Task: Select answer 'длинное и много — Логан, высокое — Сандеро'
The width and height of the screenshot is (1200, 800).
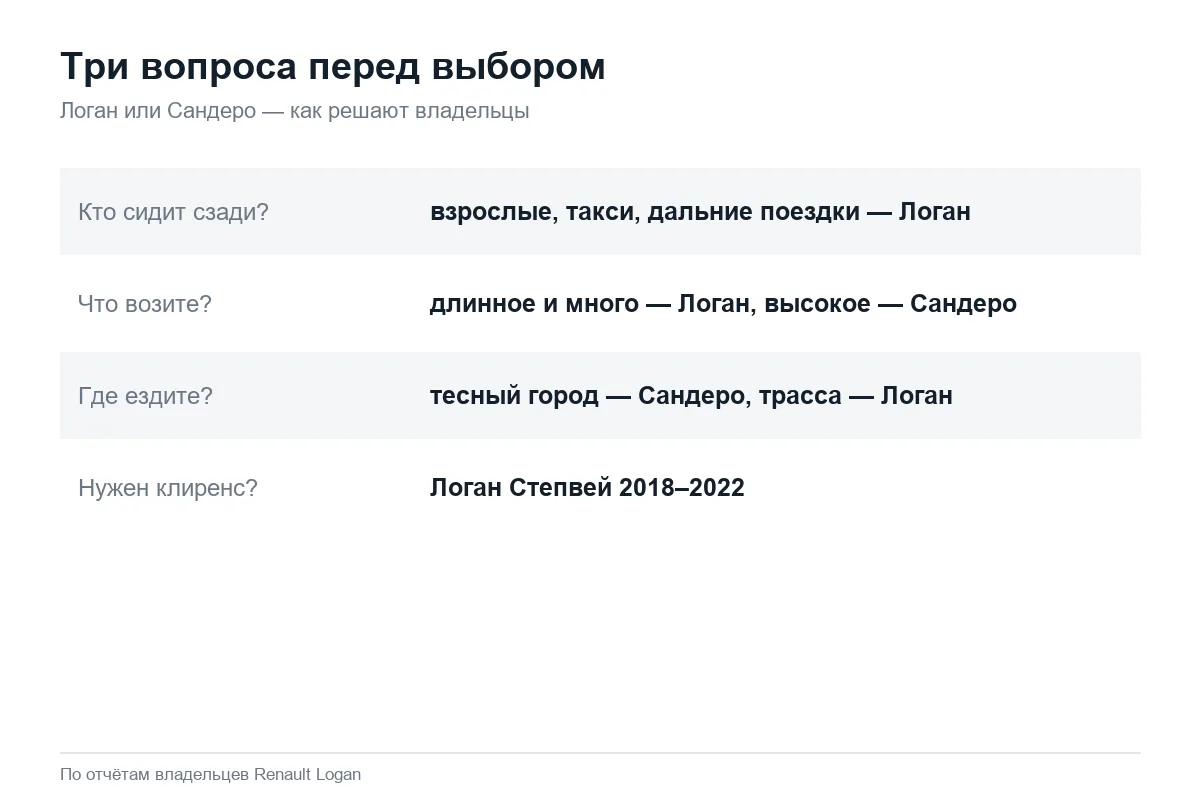Action: [723, 304]
